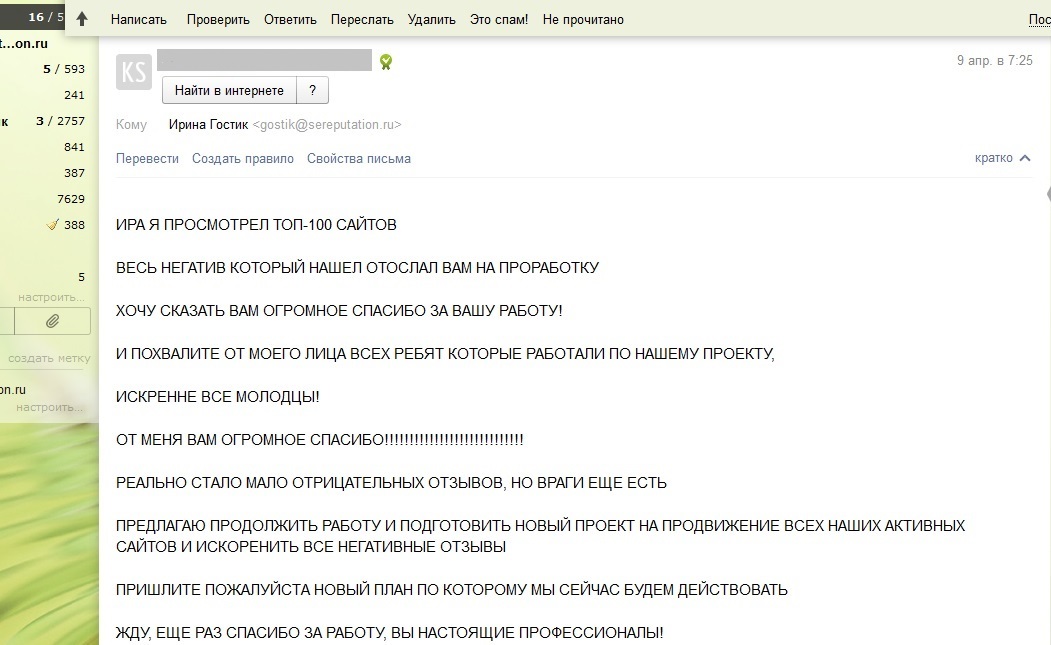Open the Перевести translate link
1051x645 pixels.
[147, 158]
